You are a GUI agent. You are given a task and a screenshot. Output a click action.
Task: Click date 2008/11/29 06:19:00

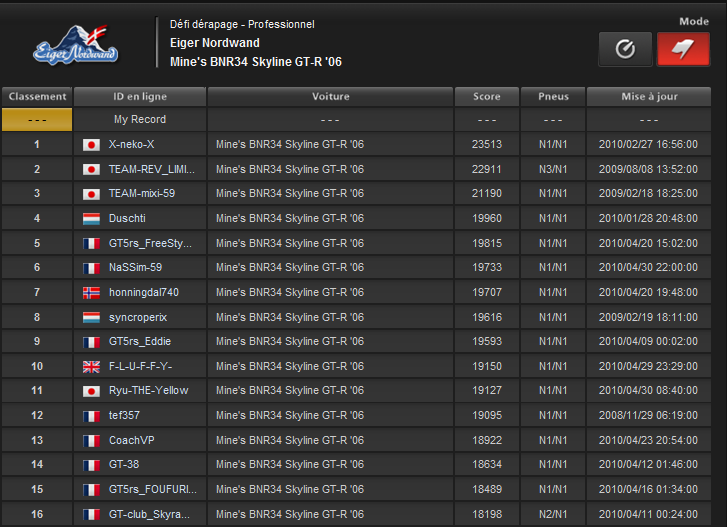[648, 415]
